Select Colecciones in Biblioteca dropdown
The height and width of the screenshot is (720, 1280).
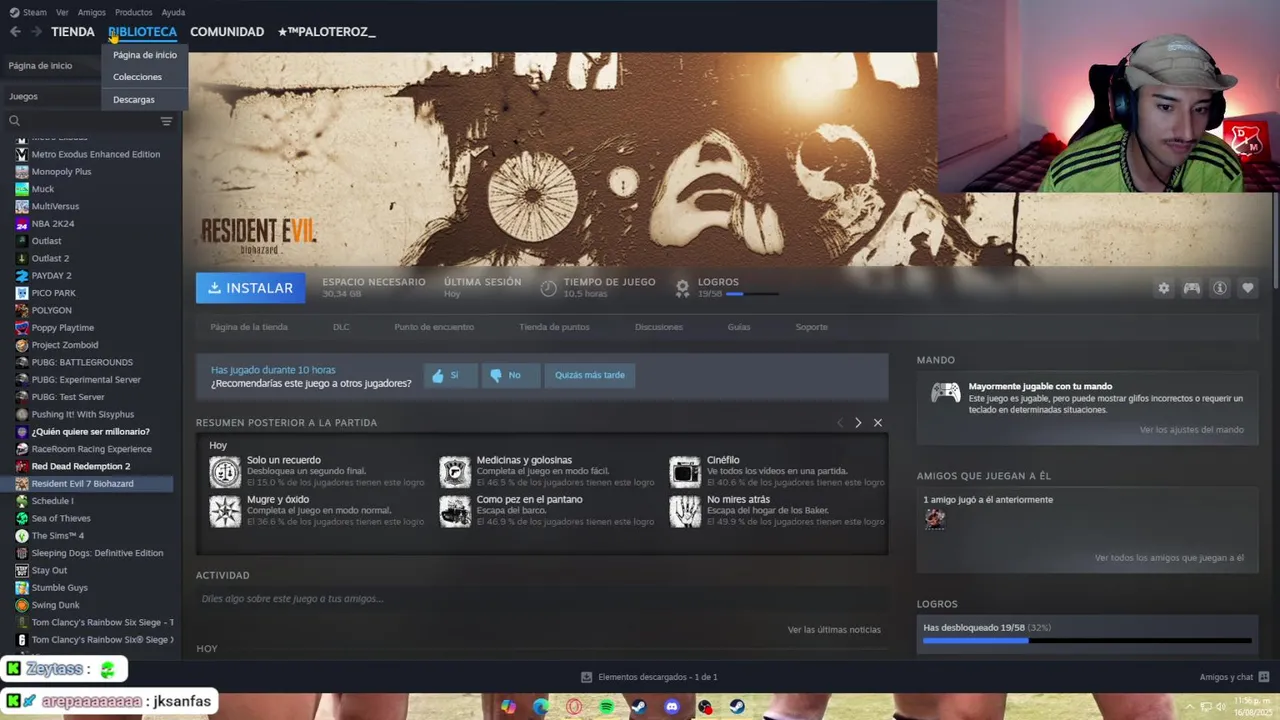point(145,77)
